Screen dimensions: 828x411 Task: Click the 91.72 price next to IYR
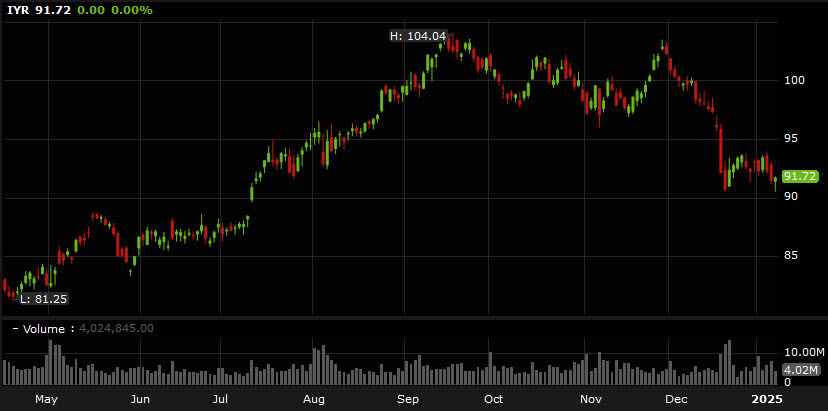point(53,10)
